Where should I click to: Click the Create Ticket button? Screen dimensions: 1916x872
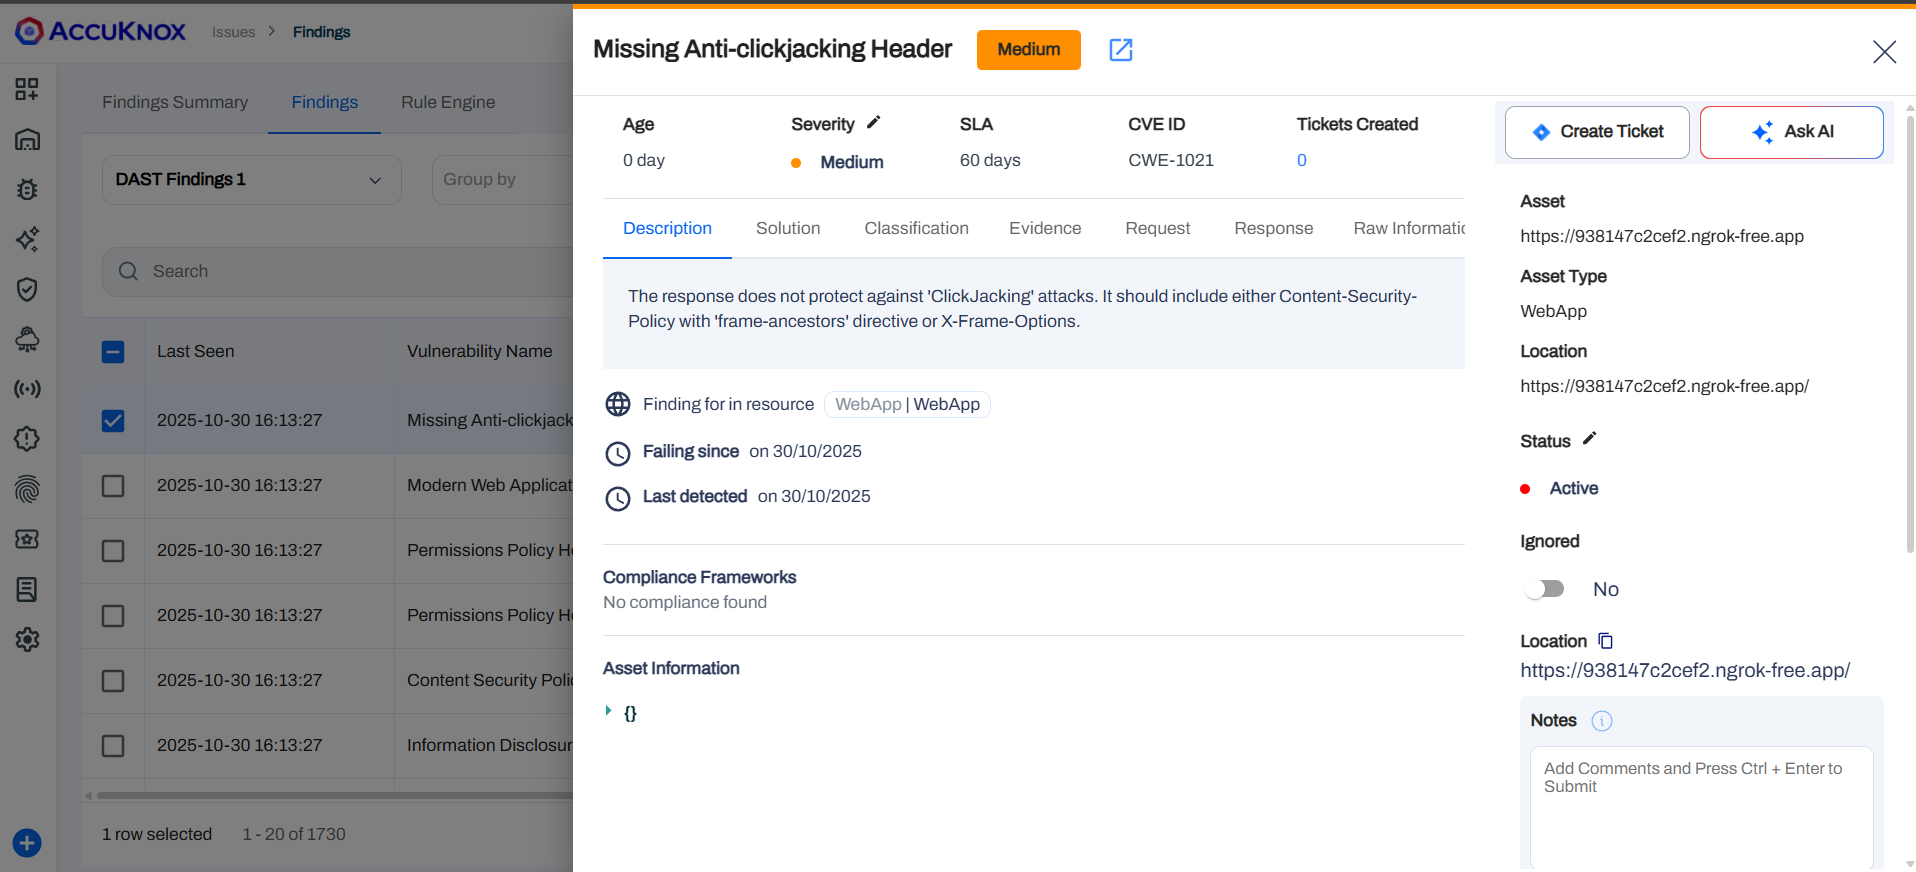point(1596,132)
